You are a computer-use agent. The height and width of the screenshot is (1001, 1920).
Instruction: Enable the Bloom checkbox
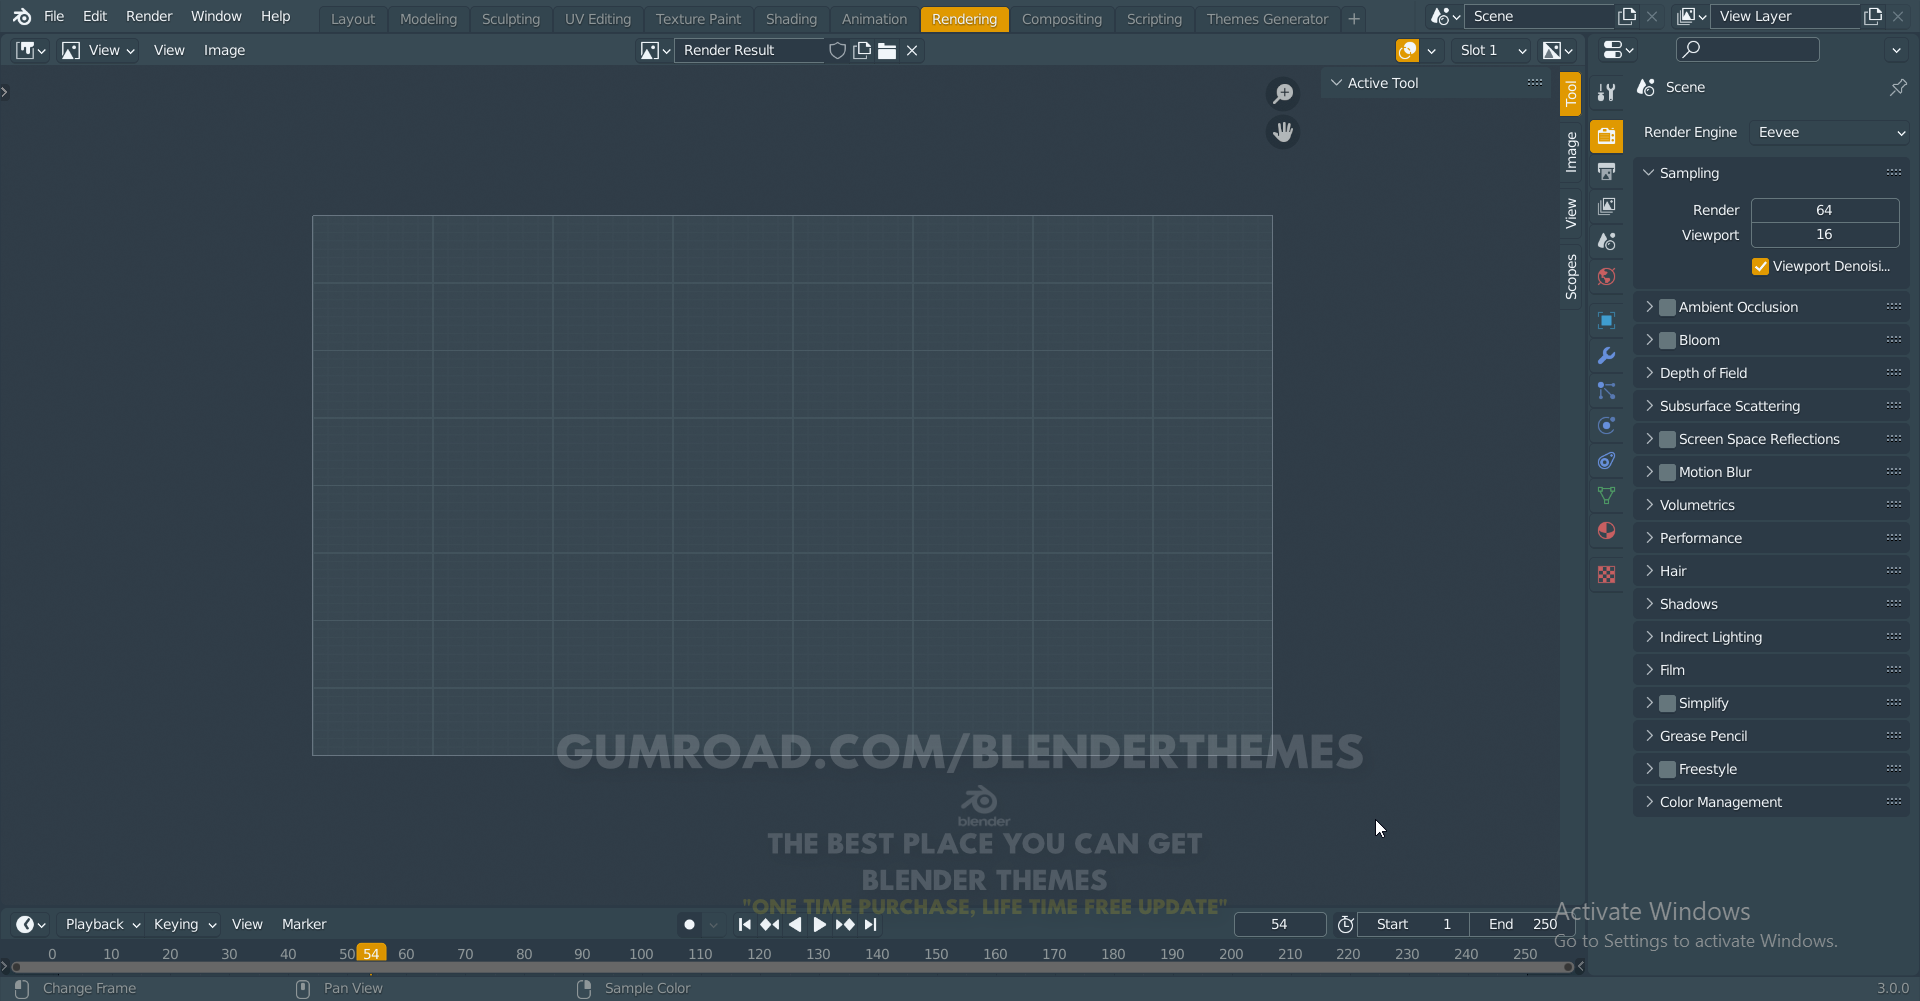click(x=1668, y=340)
